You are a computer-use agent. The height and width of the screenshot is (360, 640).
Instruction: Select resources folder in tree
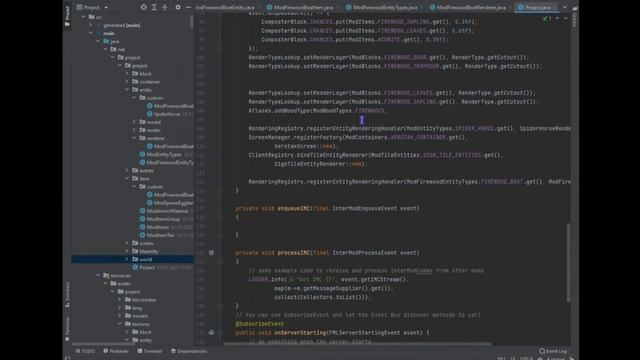pyautogui.click(x=120, y=276)
